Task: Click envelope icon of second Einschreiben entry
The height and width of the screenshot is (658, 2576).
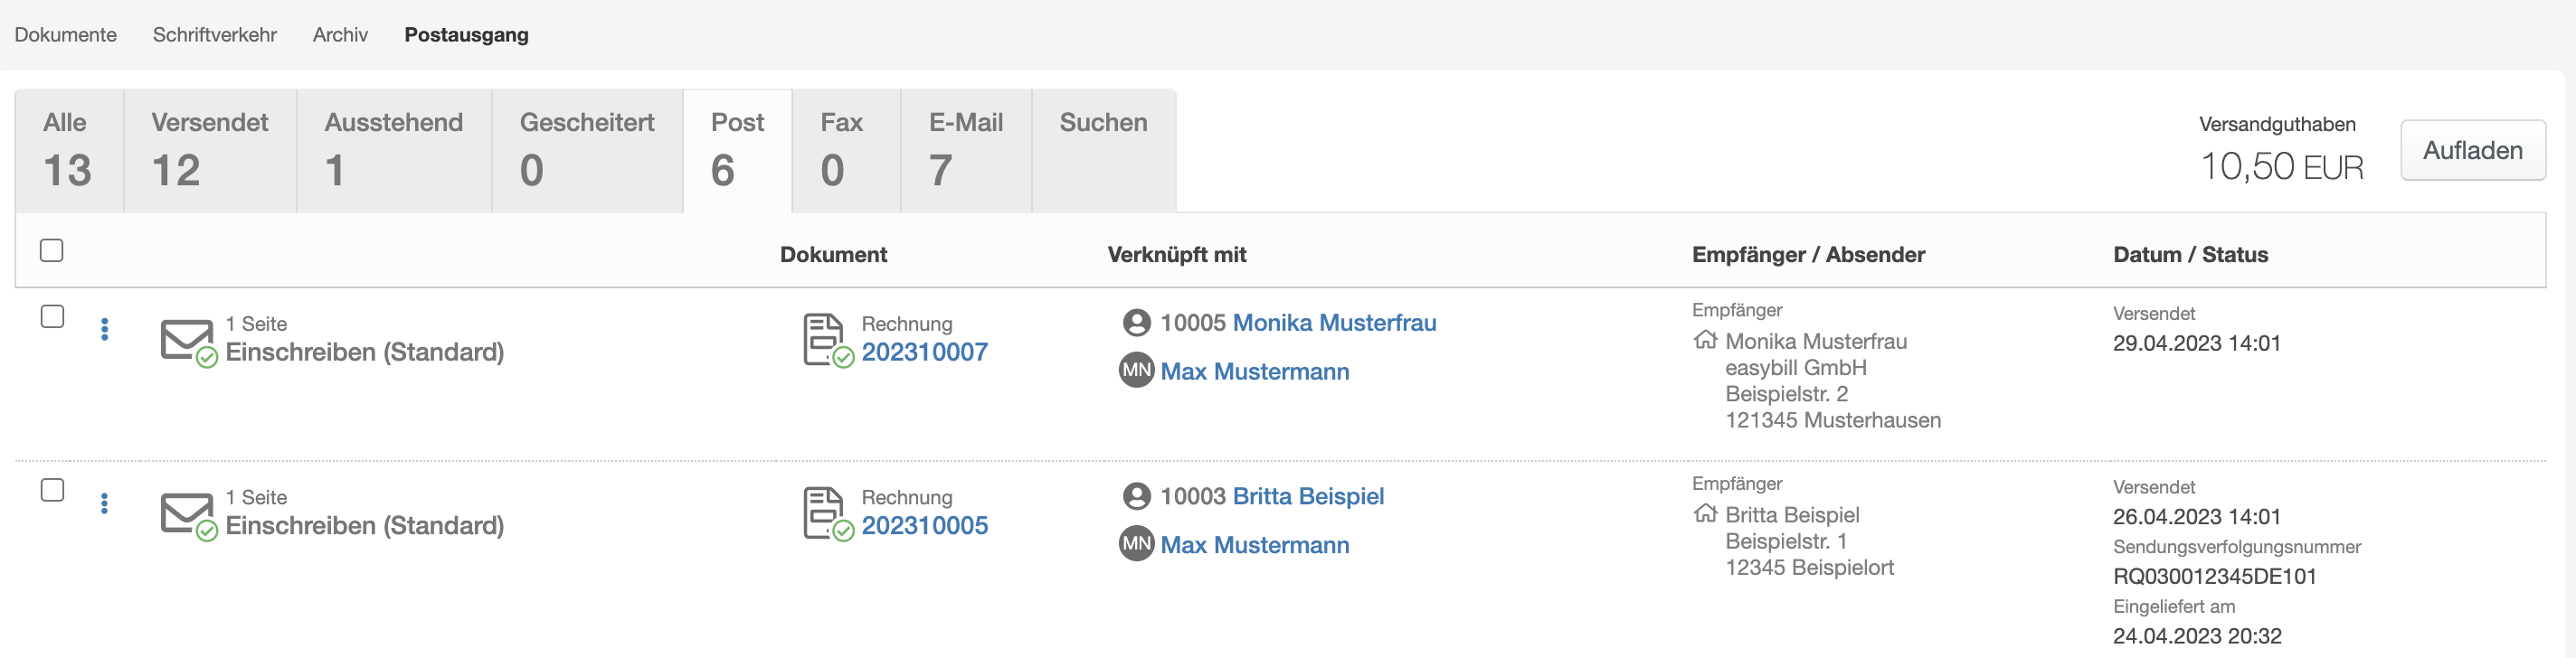Action: pos(187,515)
